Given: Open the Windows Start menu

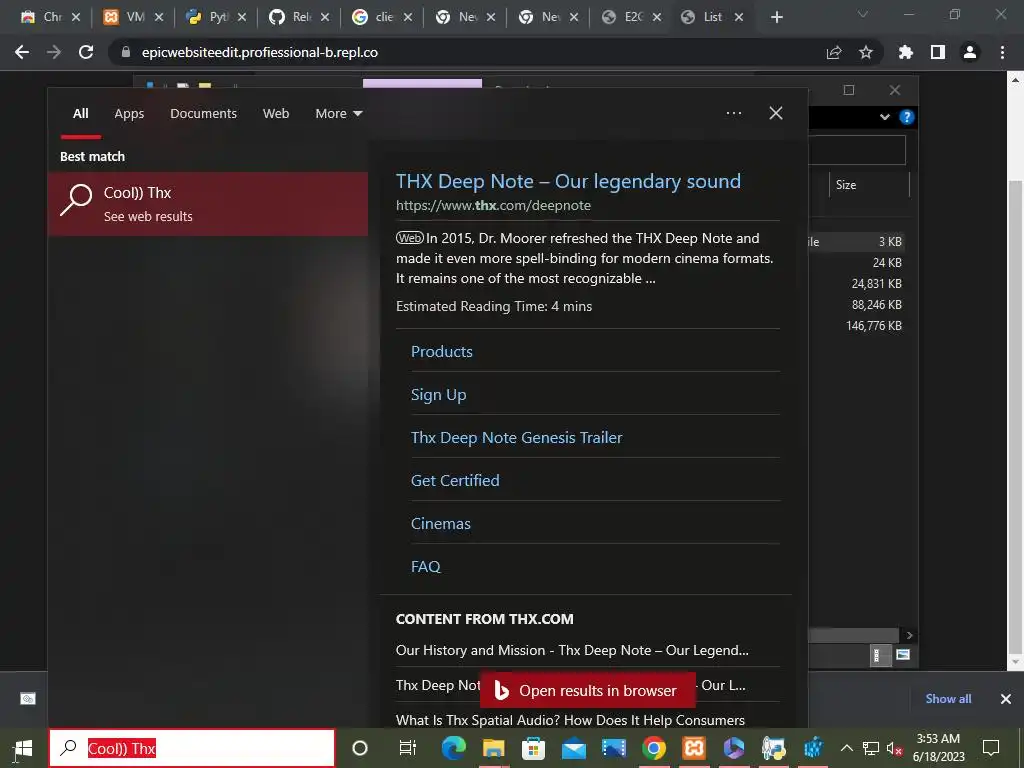Looking at the screenshot, I should pos(23,748).
